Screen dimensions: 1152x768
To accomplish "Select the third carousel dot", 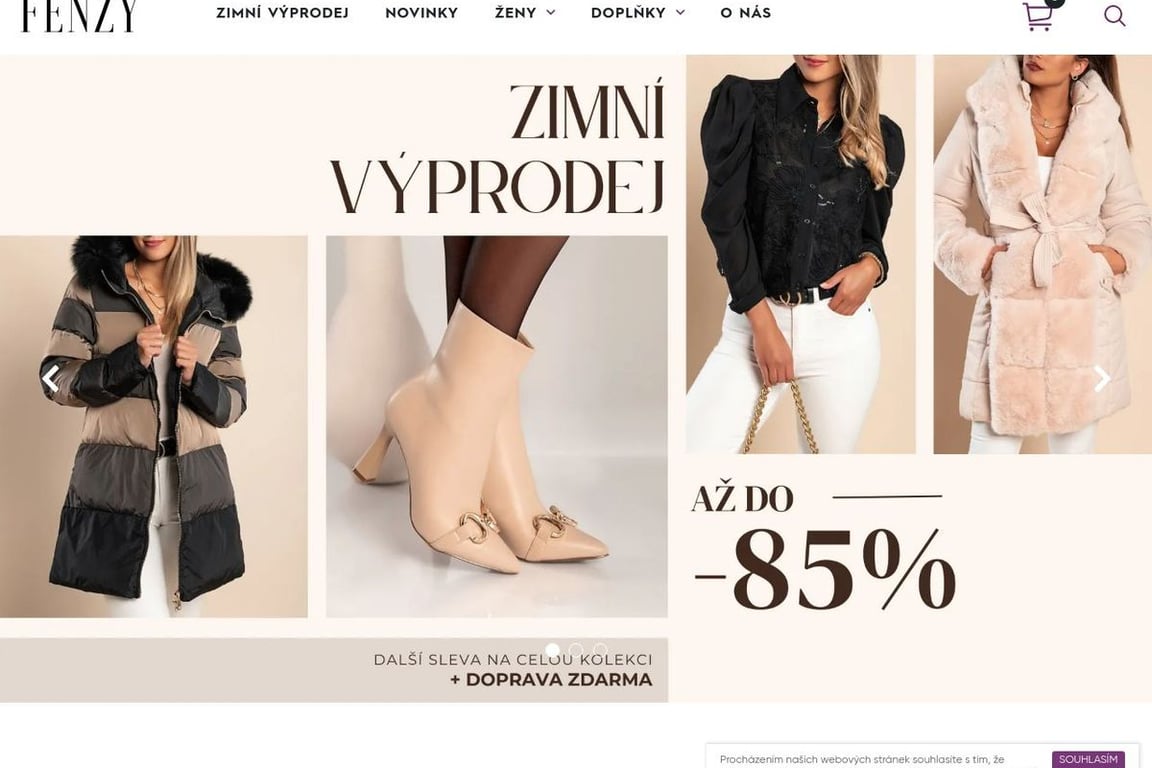I will [600, 650].
